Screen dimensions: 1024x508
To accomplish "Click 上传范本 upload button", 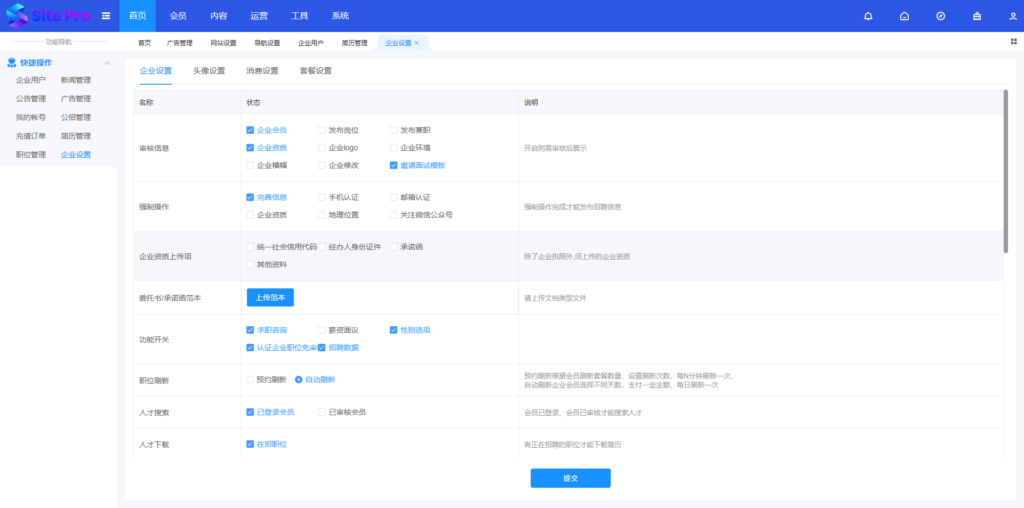I will pos(270,297).
